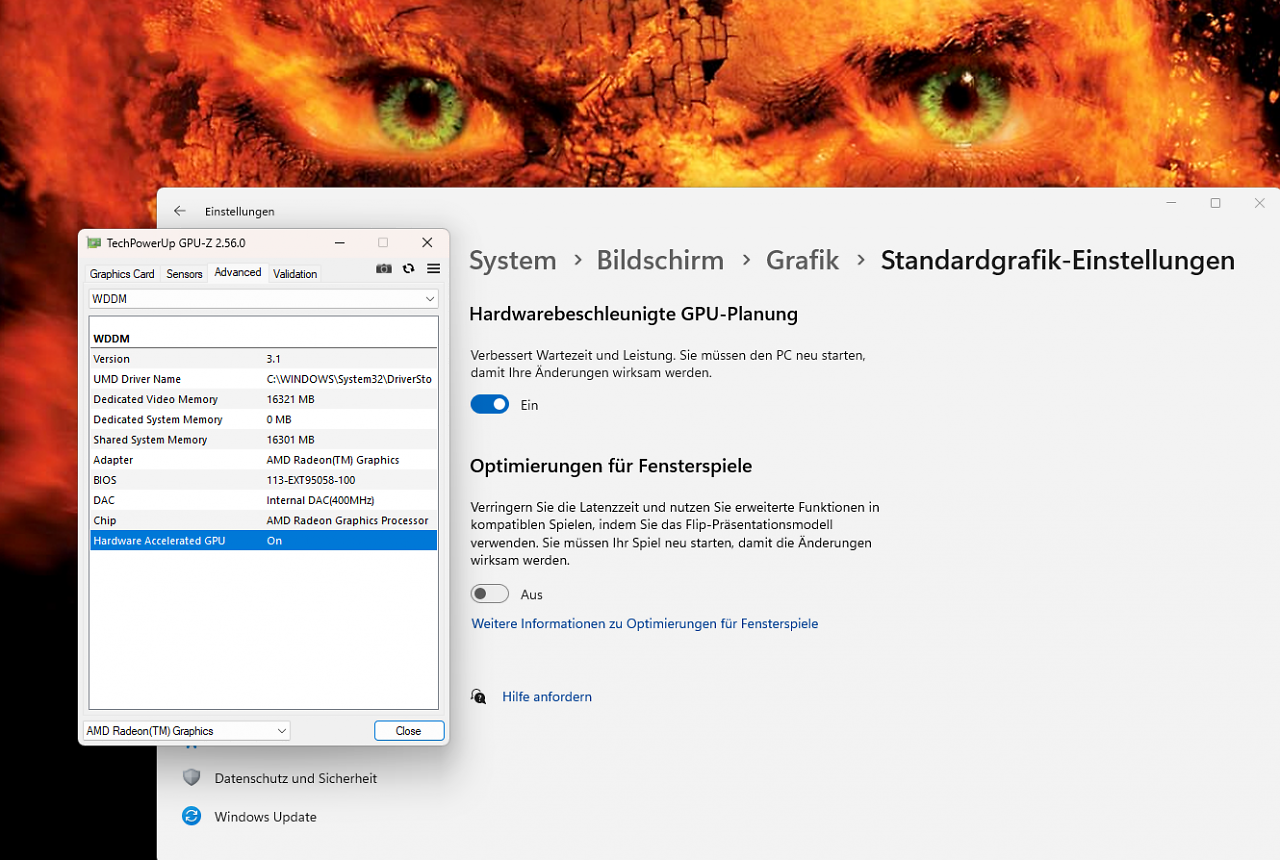The image size is (1280, 860).
Task: Click the Windows Update sync icon
Action: (x=191, y=816)
